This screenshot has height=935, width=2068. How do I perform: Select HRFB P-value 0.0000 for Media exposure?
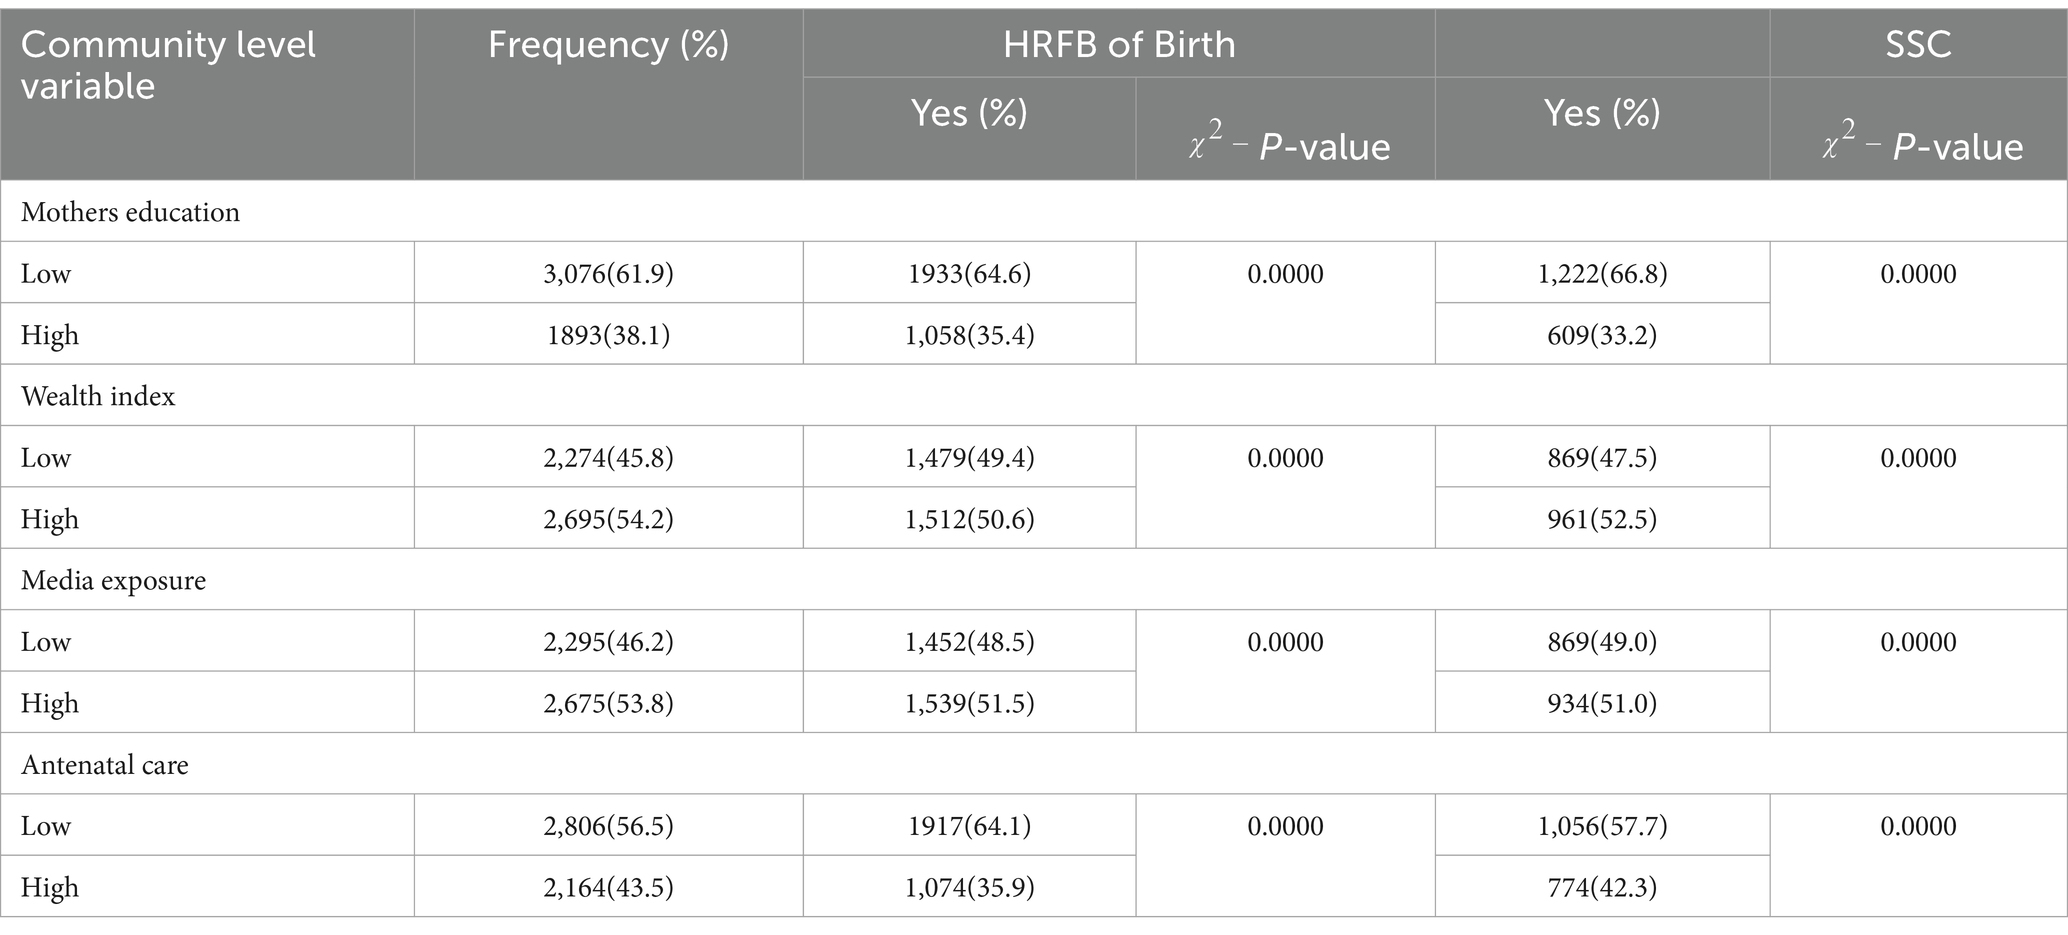1285,641
